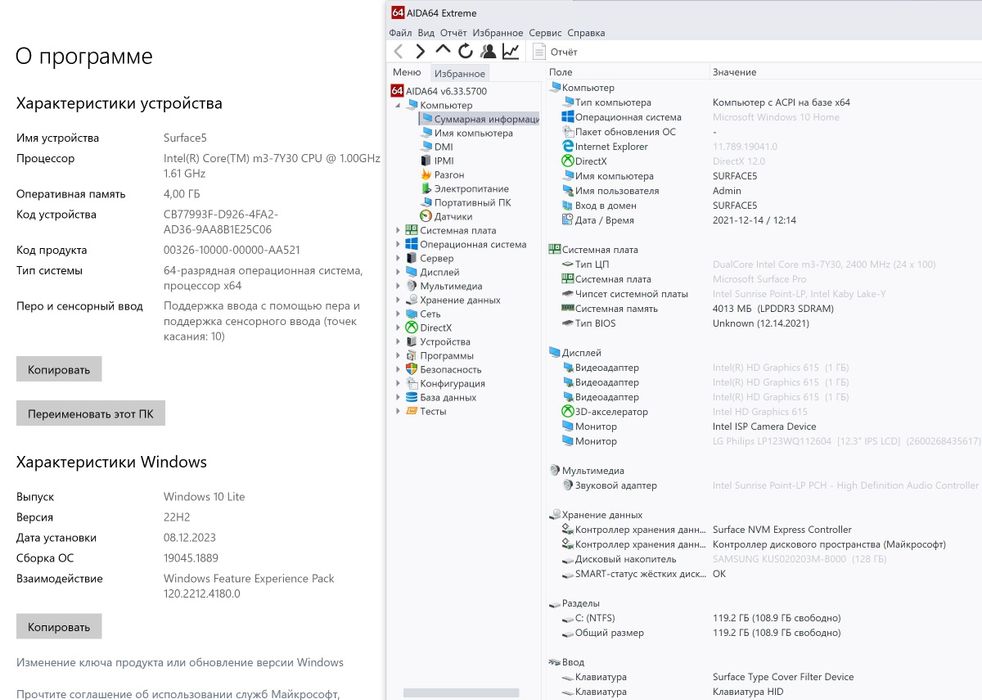Select the SMART-статус жёстких дисков row
982x700 pixels.
pos(764,574)
